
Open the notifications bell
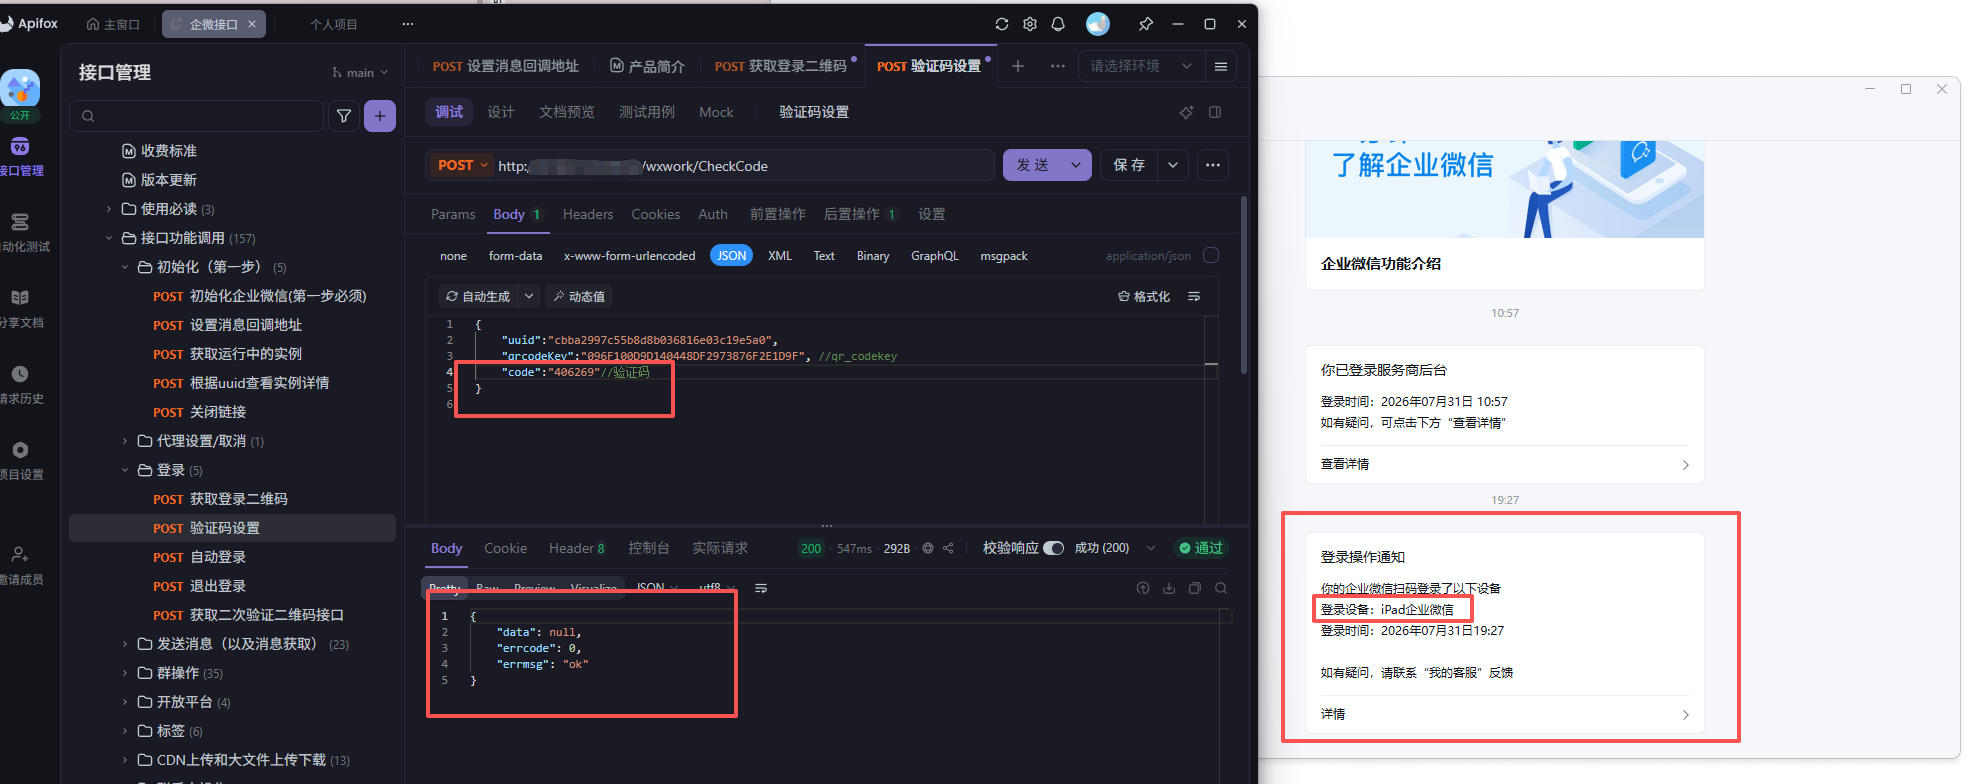point(1058,24)
